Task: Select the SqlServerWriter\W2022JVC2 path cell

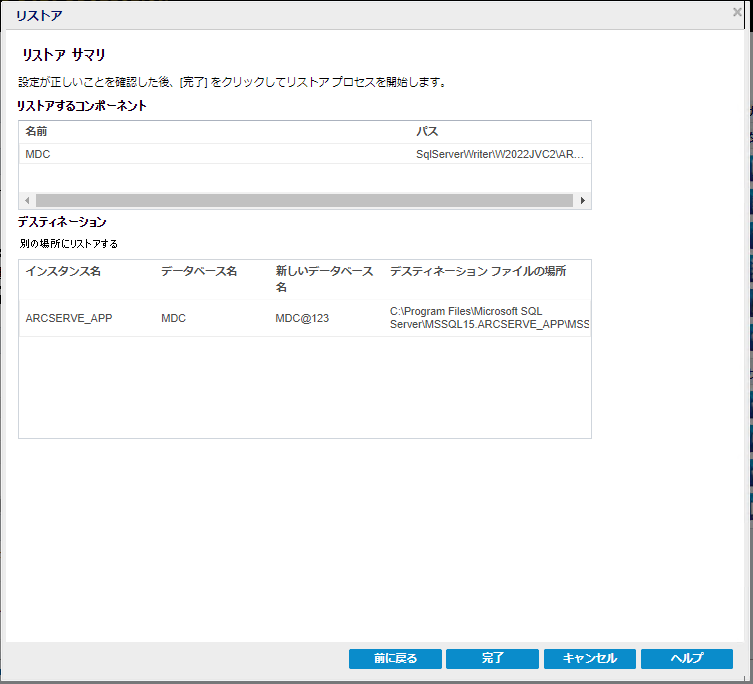Action: [500, 154]
